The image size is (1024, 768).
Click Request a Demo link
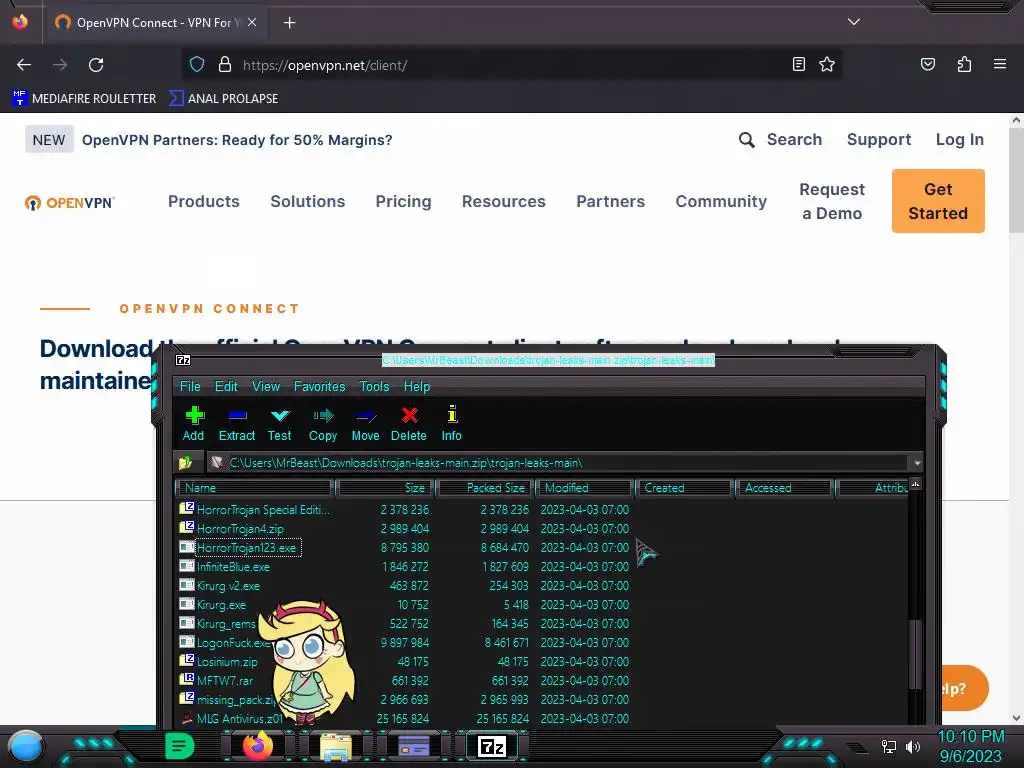(832, 201)
